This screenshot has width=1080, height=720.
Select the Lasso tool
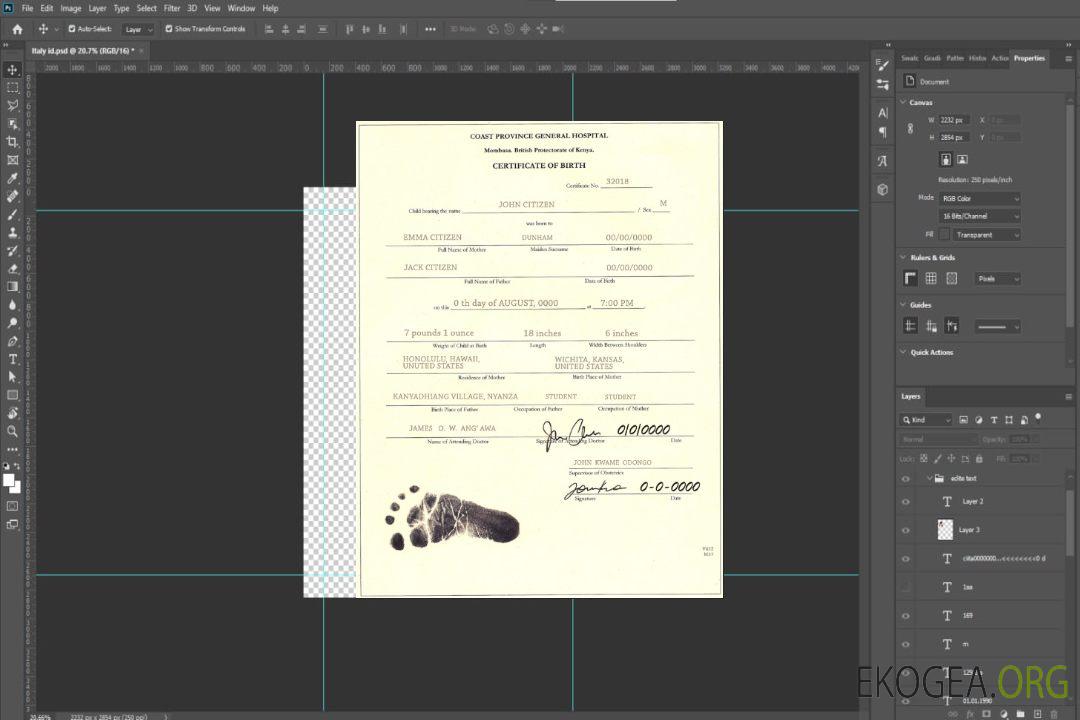[12, 105]
